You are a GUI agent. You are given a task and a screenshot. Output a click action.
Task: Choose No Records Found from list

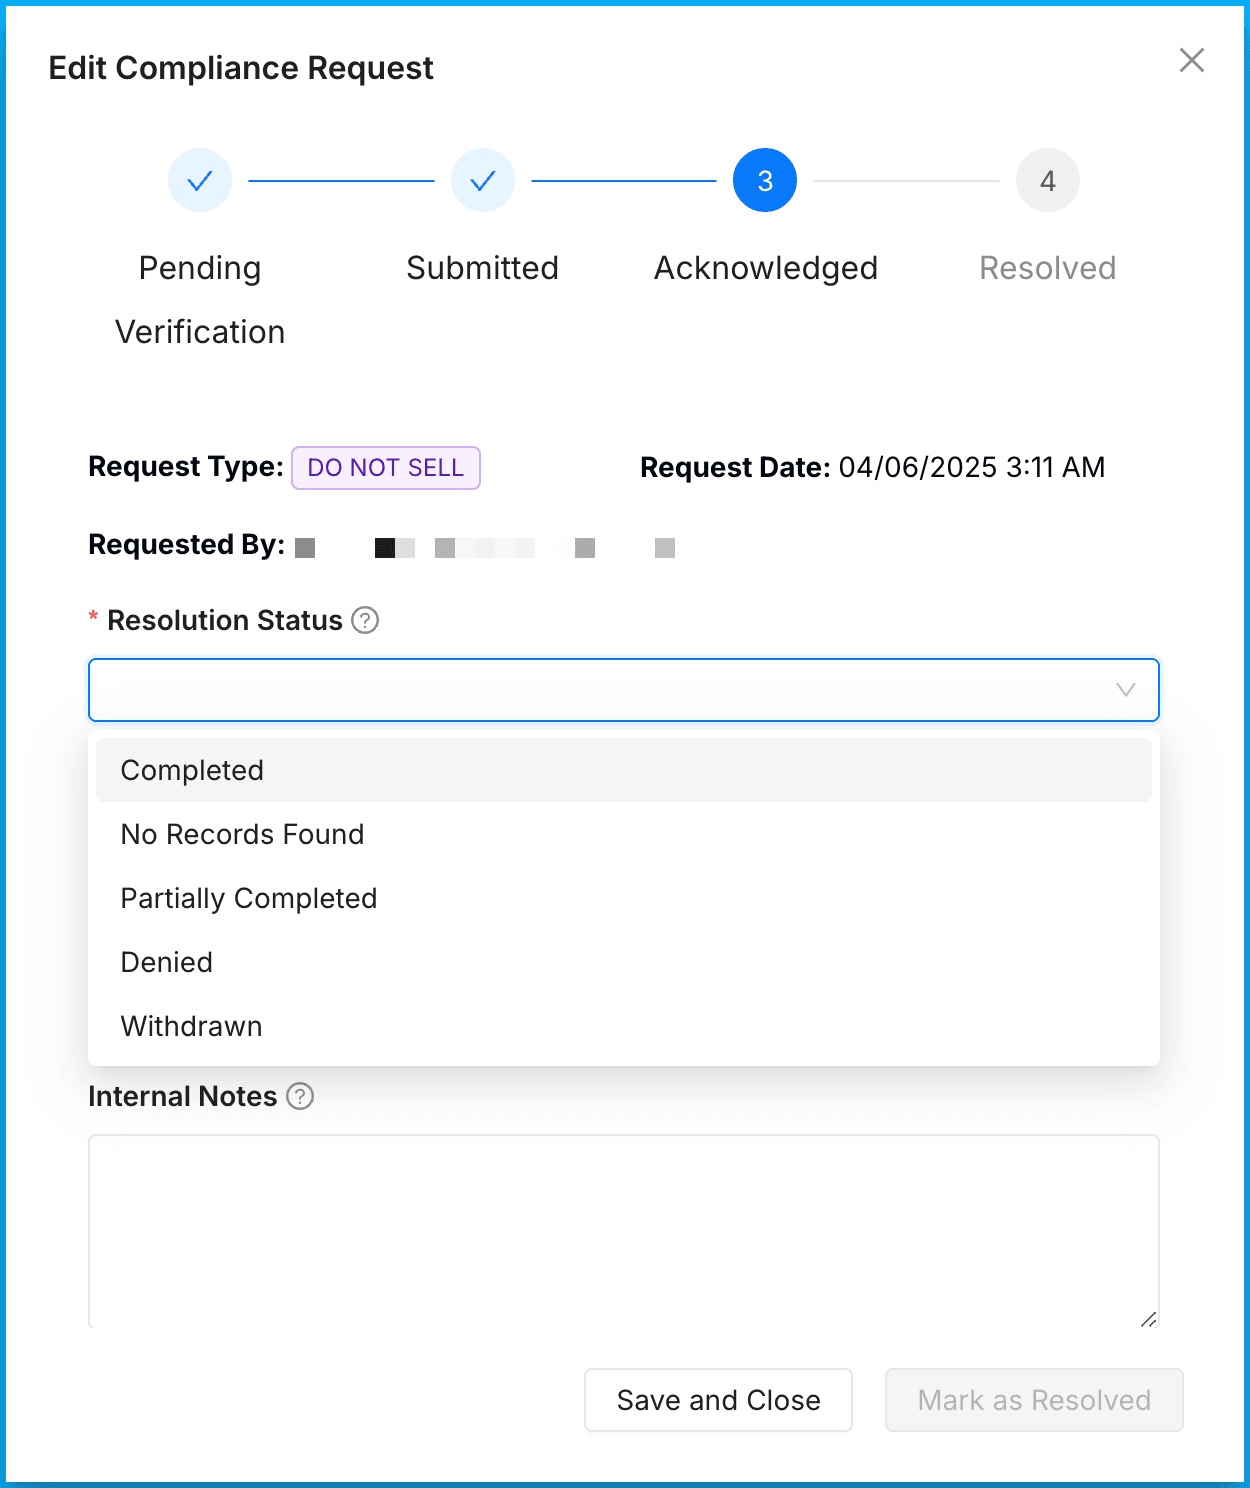pyautogui.click(x=242, y=835)
